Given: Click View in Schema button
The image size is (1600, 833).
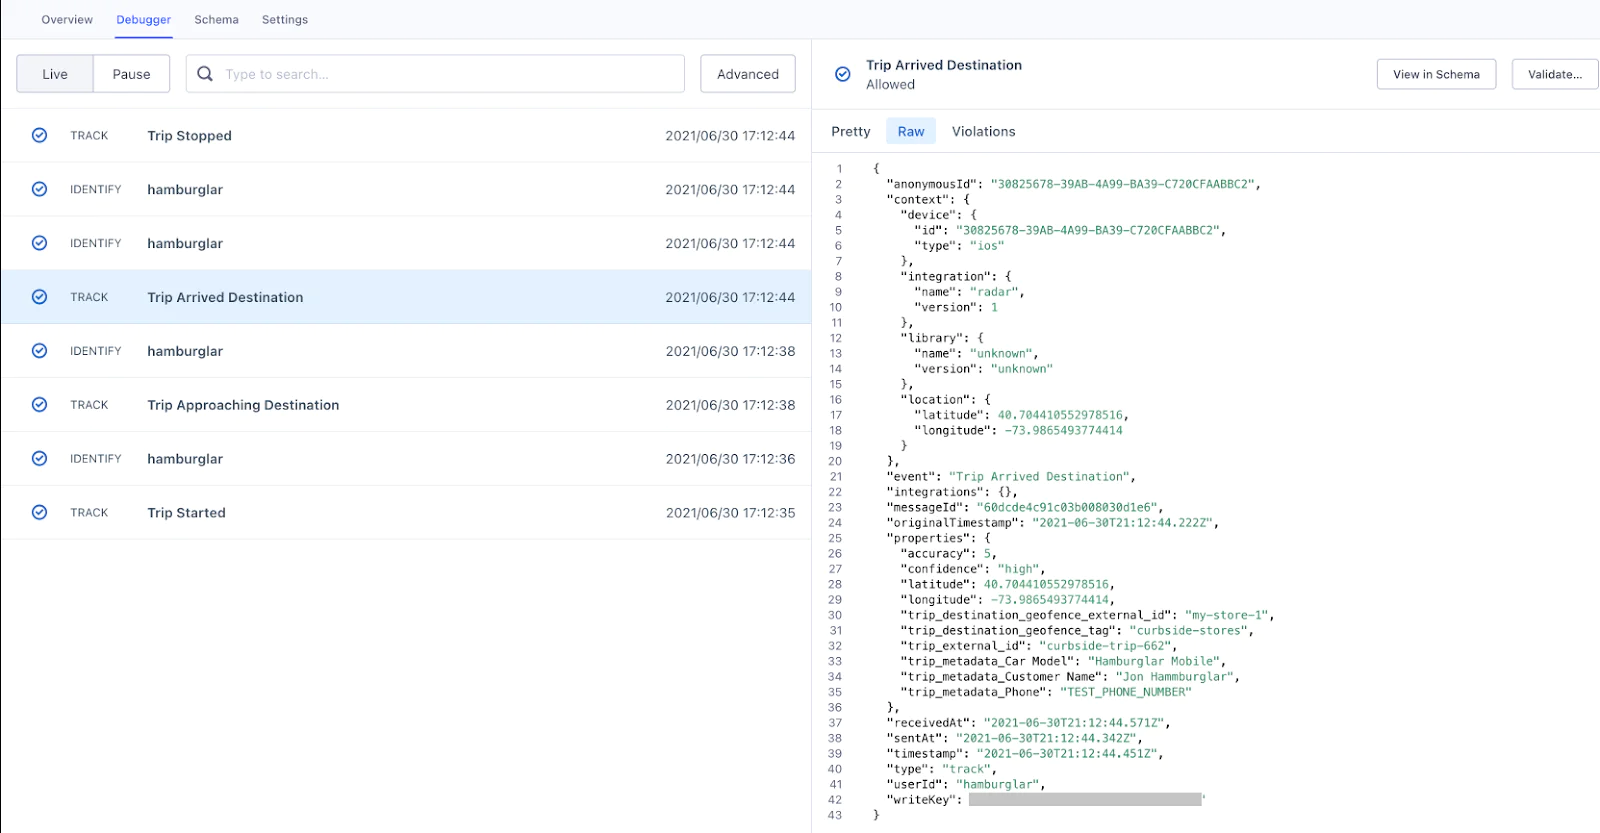Looking at the screenshot, I should pyautogui.click(x=1436, y=74).
